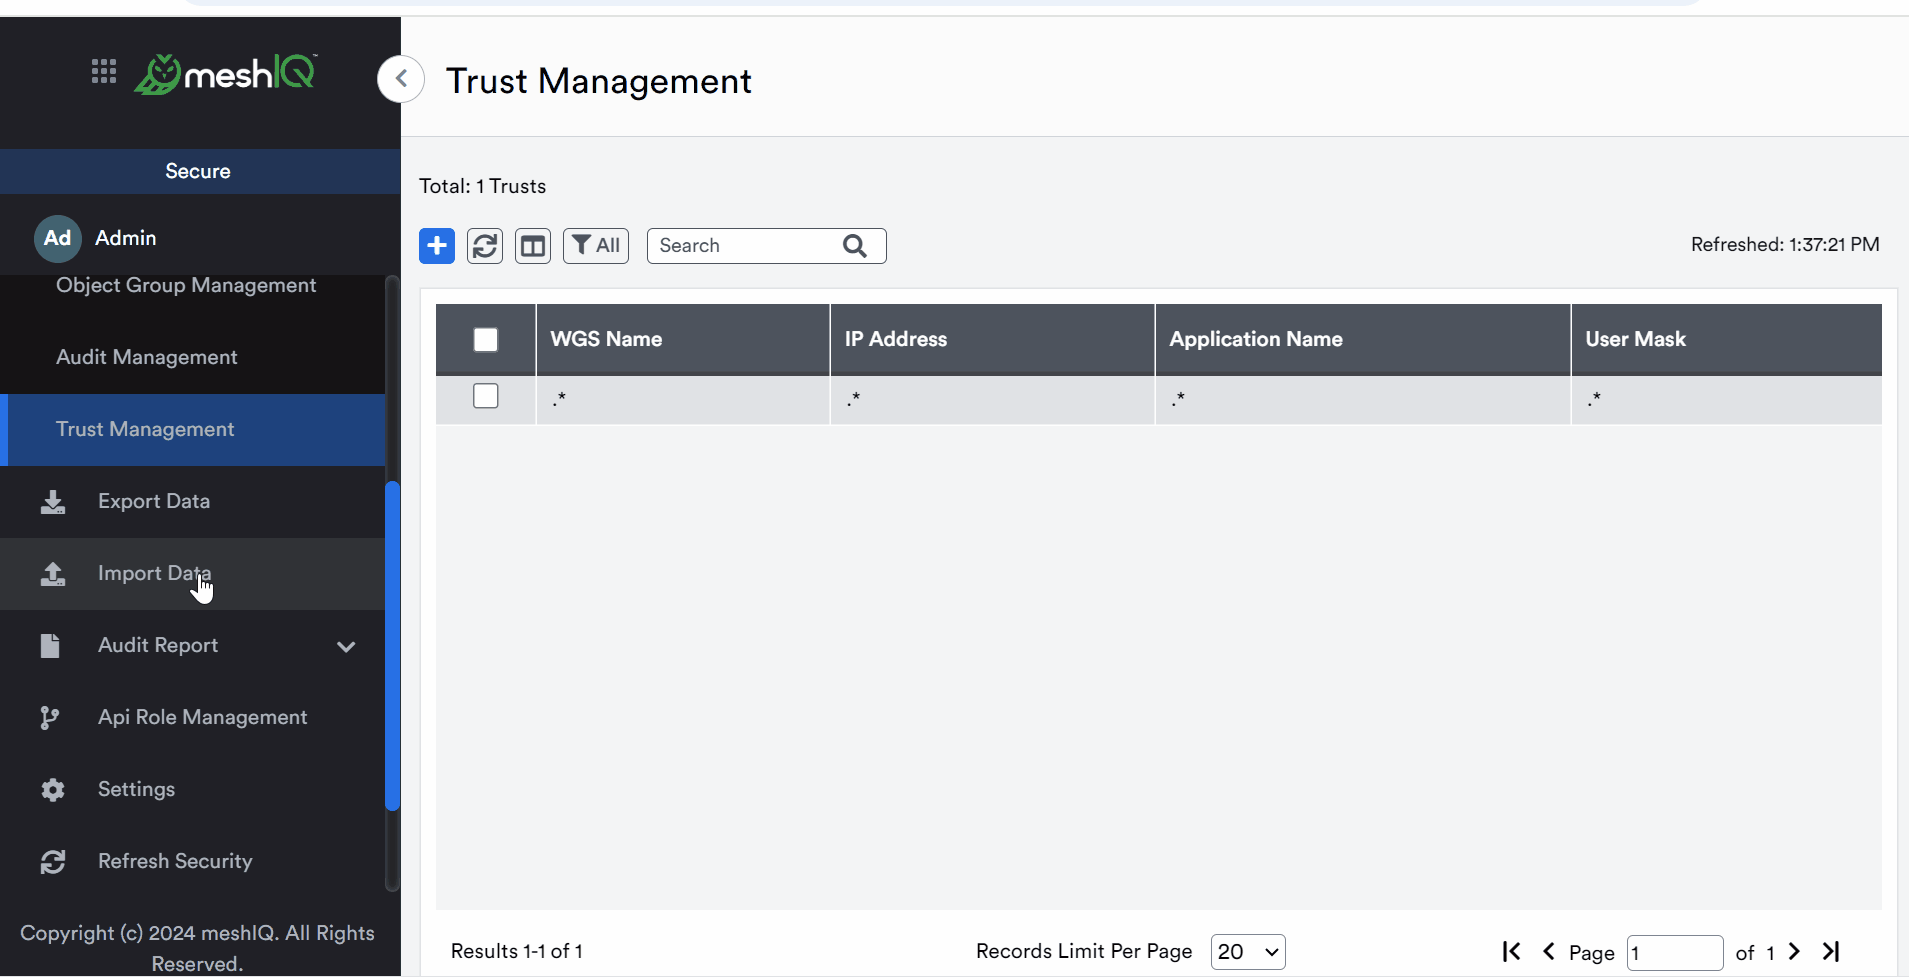
Task: Click the Import Data upload icon
Action: click(x=53, y=574)
